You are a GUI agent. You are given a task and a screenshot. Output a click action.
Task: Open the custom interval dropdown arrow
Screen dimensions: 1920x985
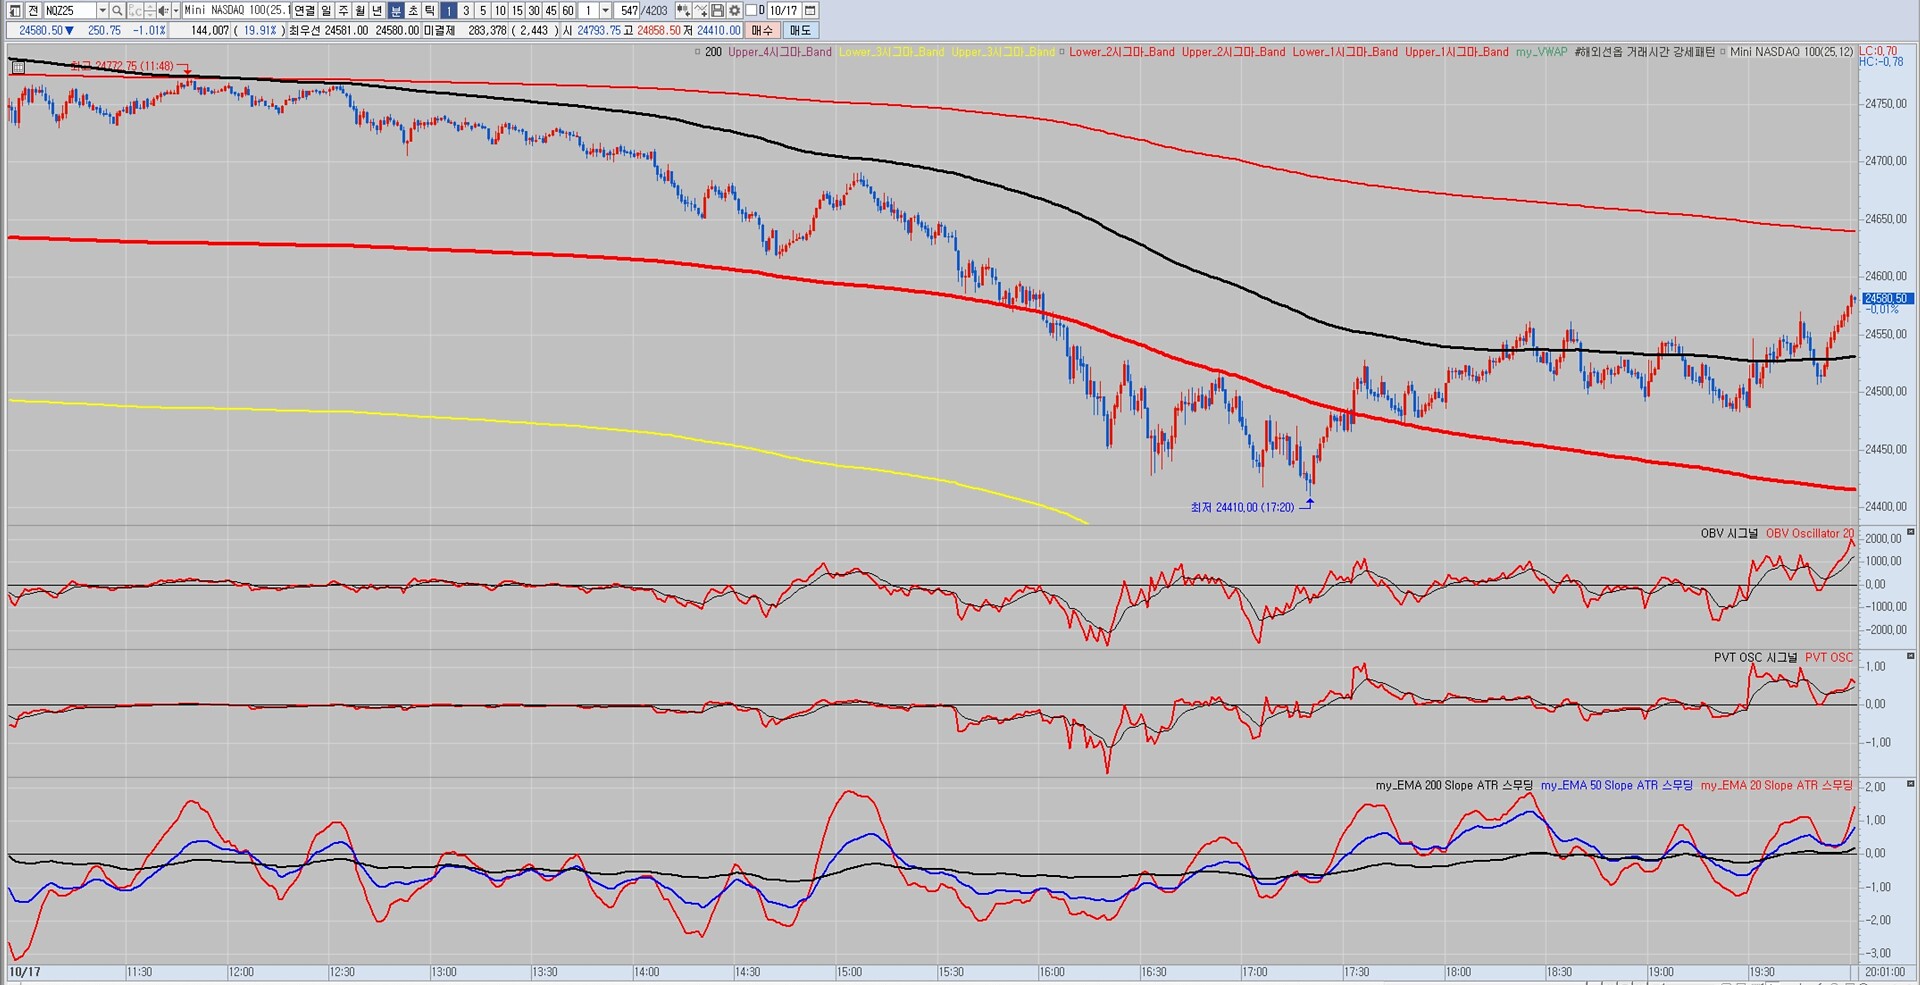point(605,10)
